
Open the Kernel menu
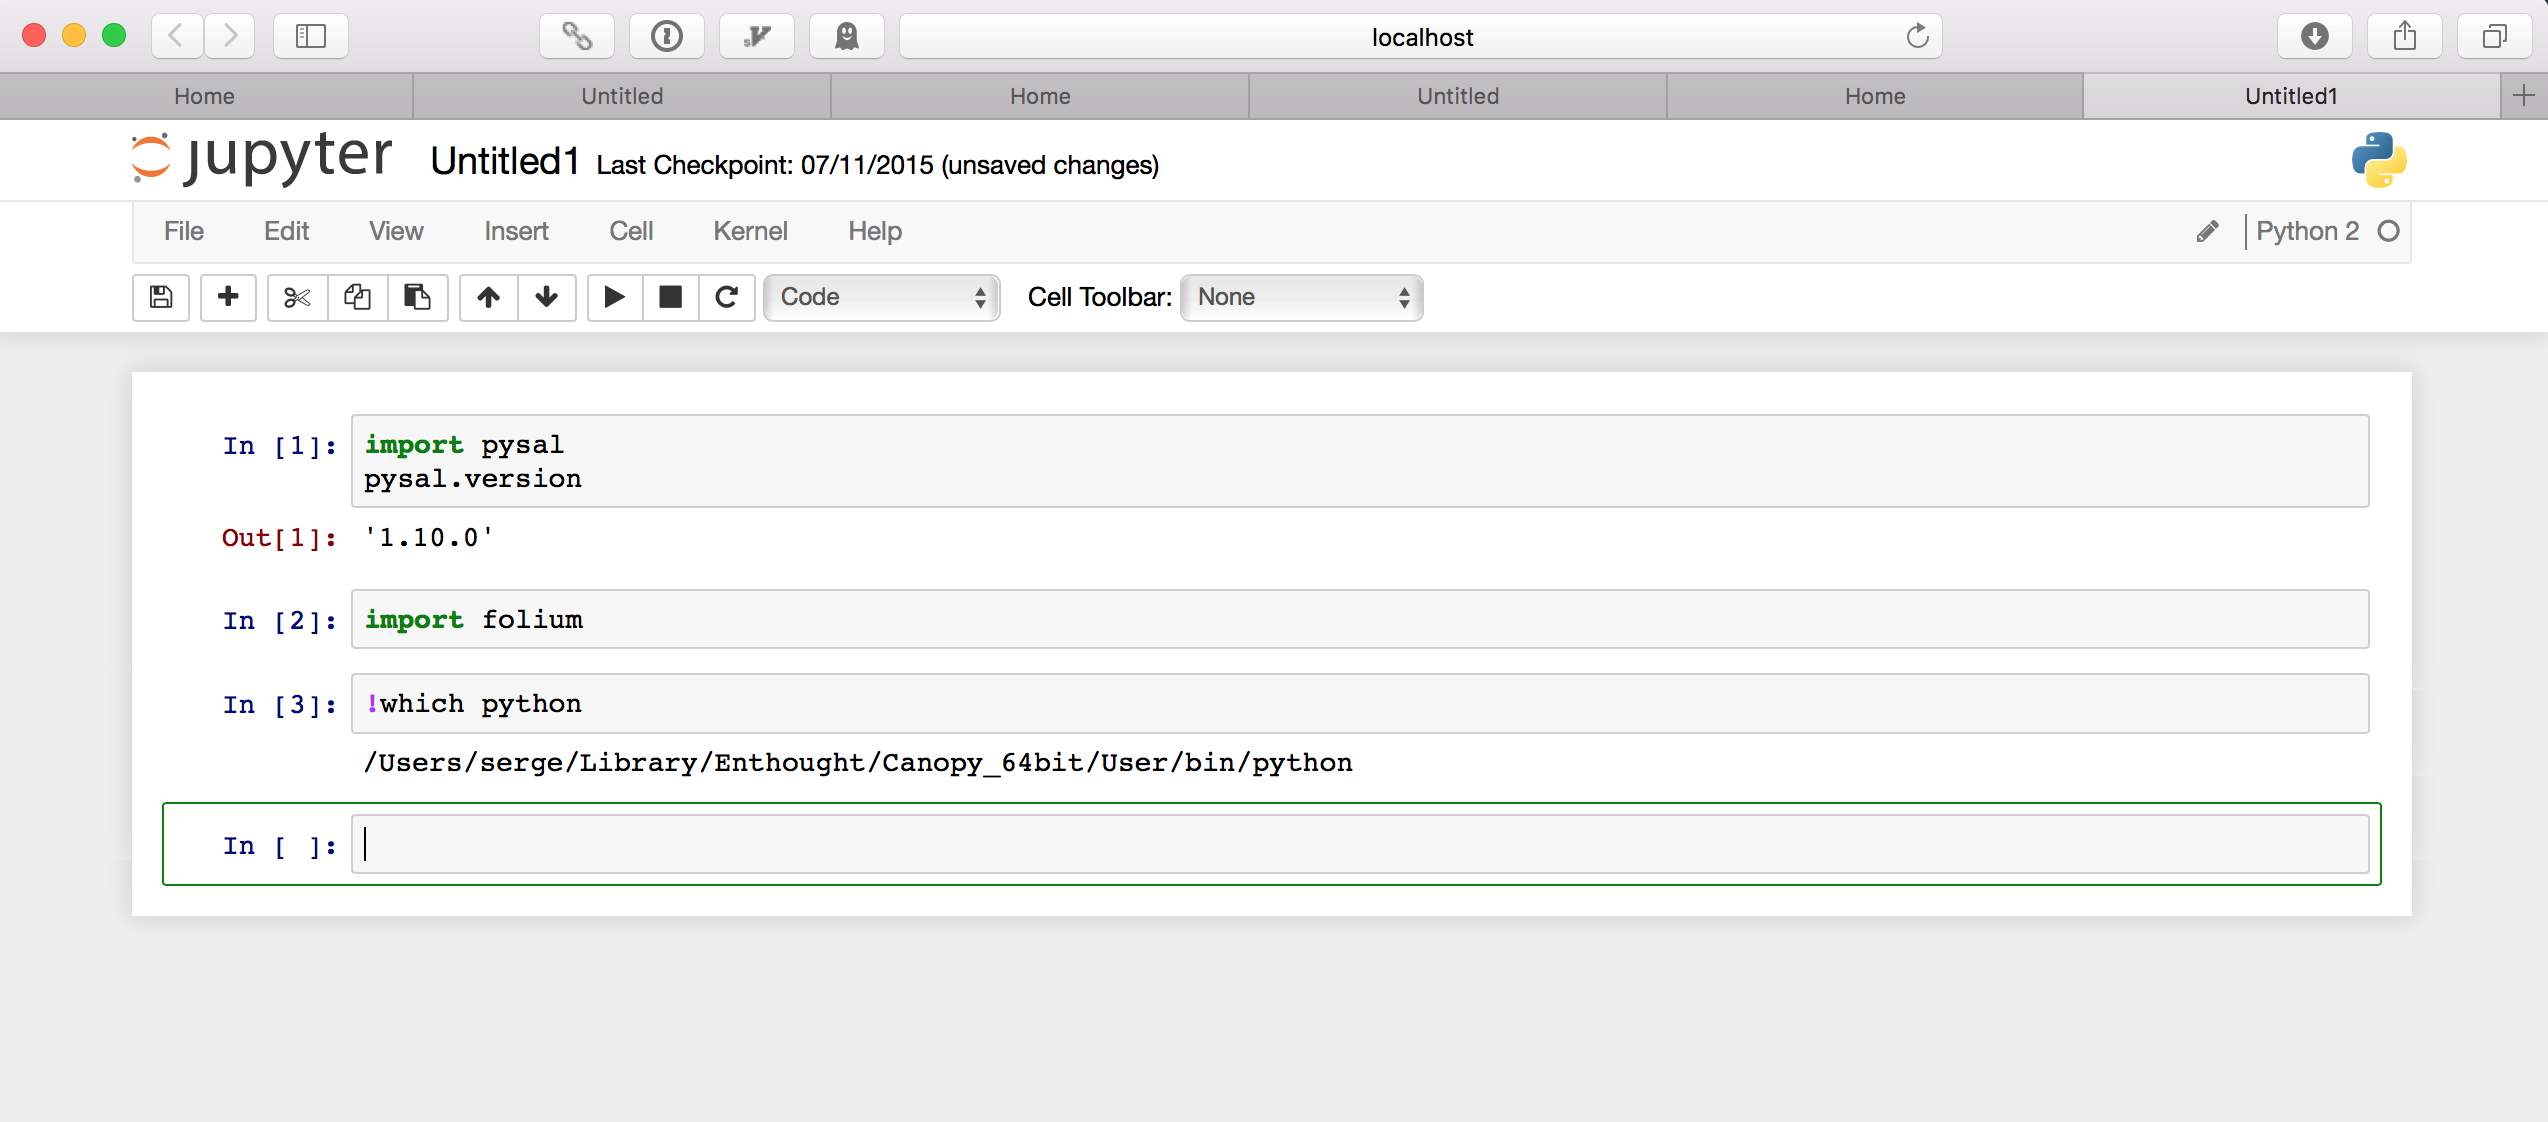coord(750,231)
